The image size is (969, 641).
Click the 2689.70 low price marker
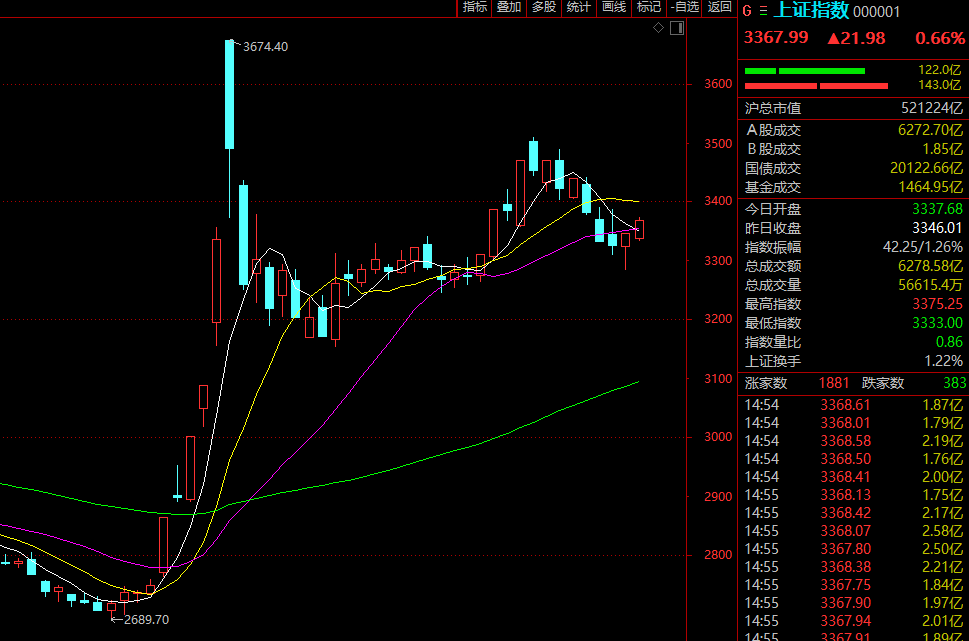coord(145,620)
